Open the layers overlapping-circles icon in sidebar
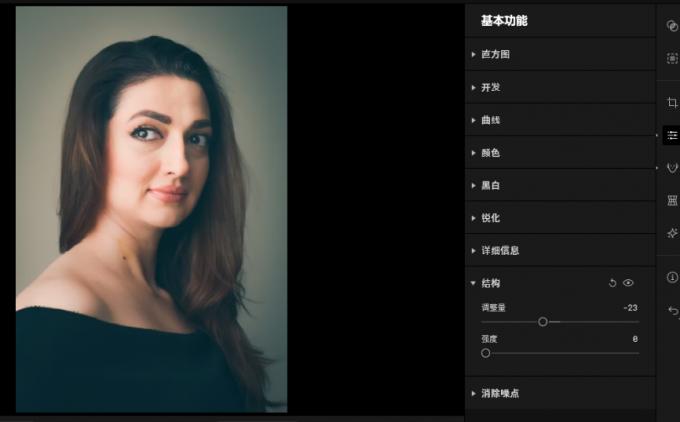The width and height of the screenshot is (680, 422). [672, 26]
